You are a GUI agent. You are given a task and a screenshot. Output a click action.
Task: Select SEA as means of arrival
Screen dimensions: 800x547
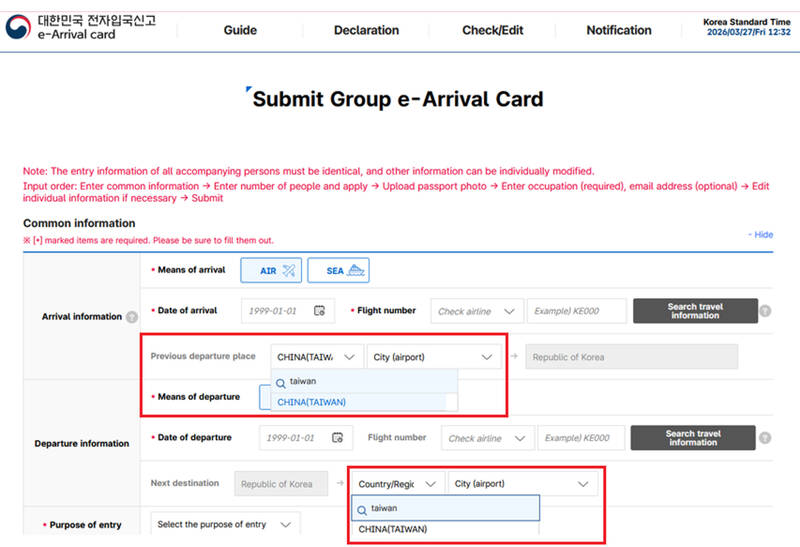tap(338, 270)
